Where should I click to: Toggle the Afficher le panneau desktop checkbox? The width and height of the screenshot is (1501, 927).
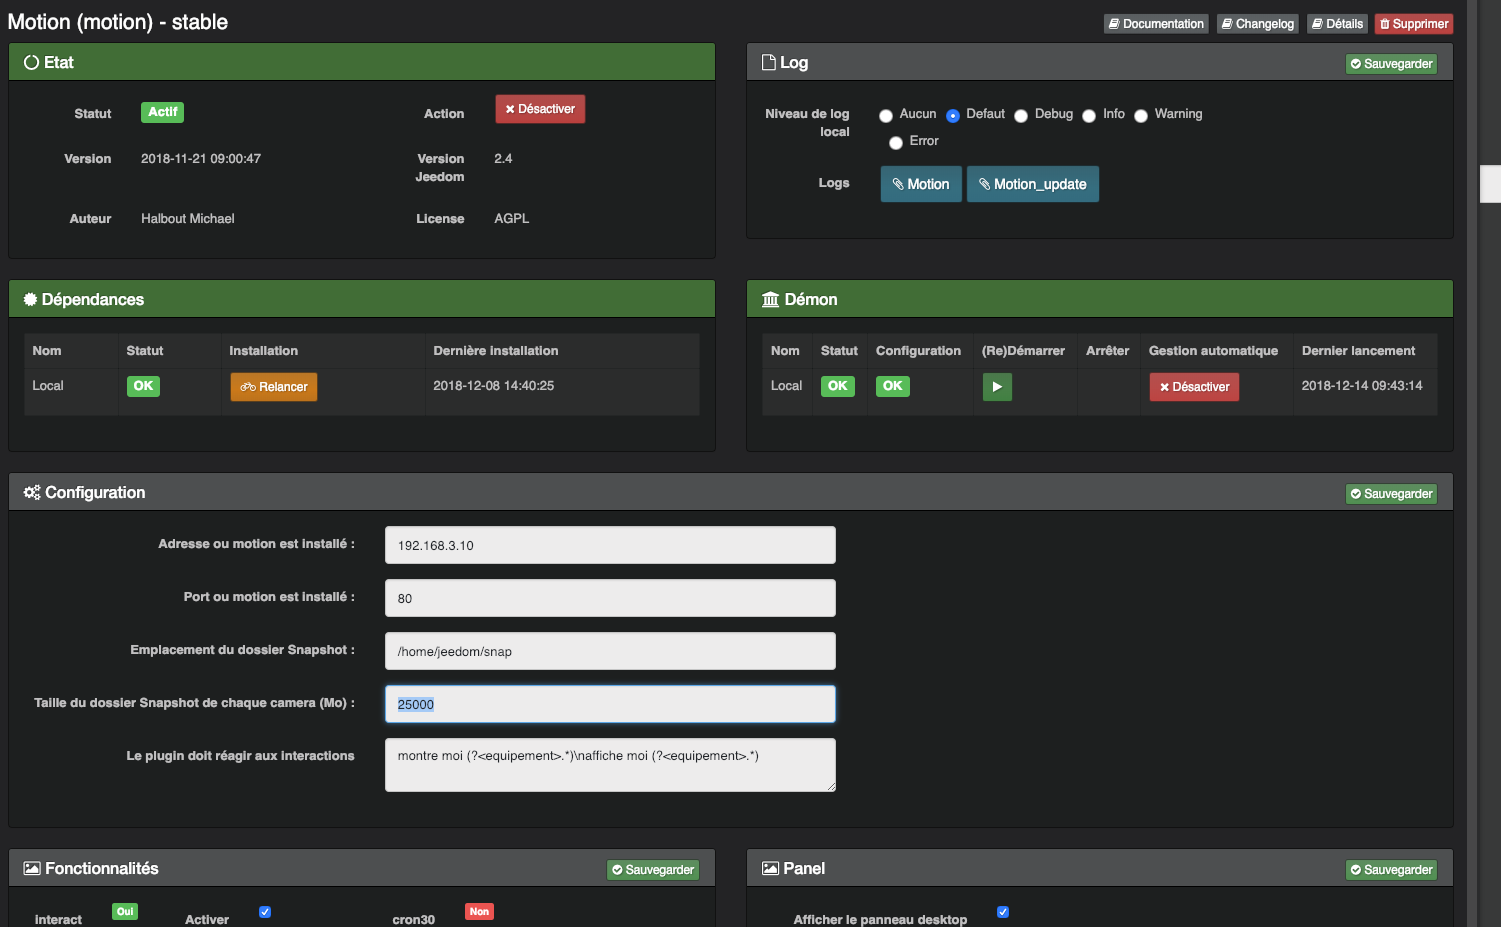coord(1003,912)
